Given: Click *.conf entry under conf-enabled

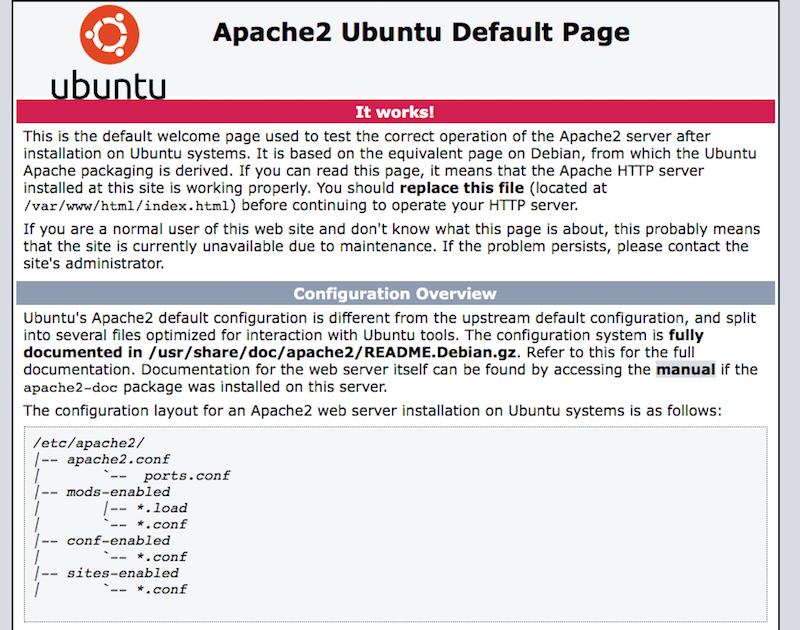Looking at the screenshot, I should (x=162, y=557).
